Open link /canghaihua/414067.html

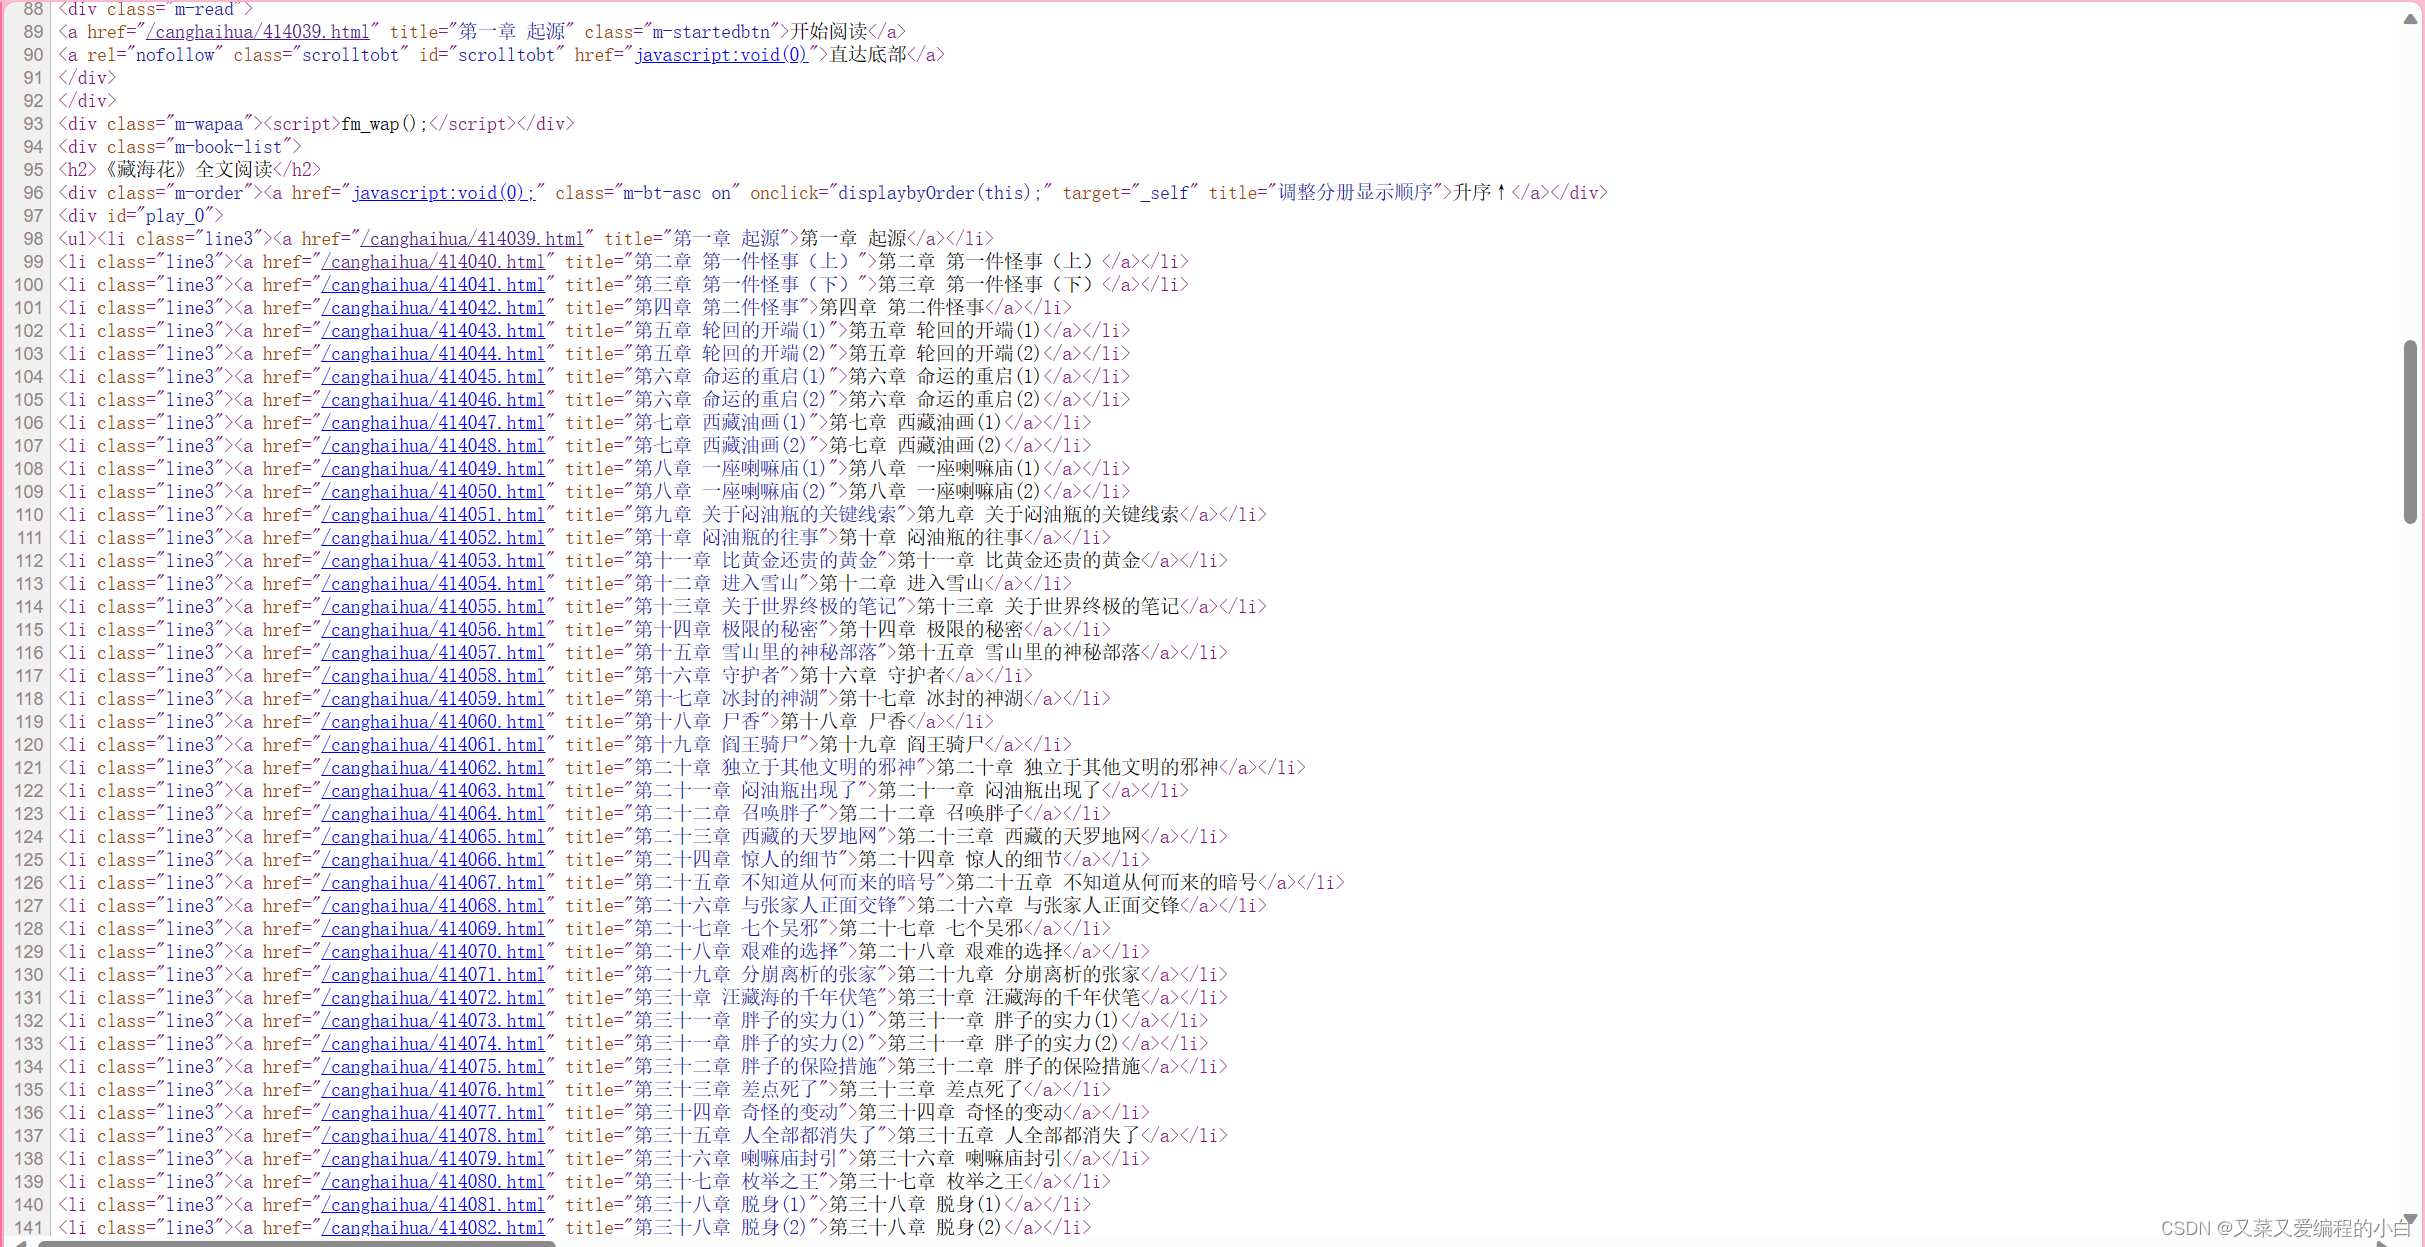click(x=433, y=883)
